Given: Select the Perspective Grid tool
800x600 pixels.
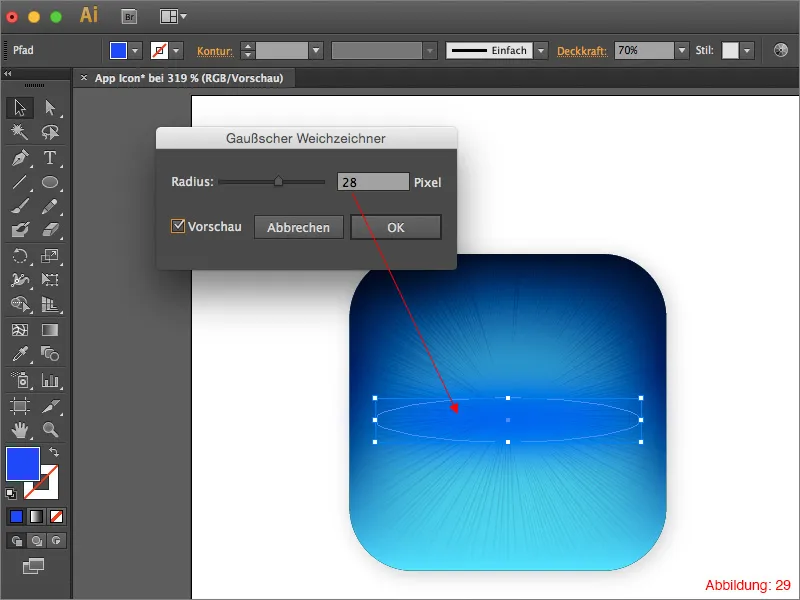Looking at the screenshot, I should click(50, 304).
